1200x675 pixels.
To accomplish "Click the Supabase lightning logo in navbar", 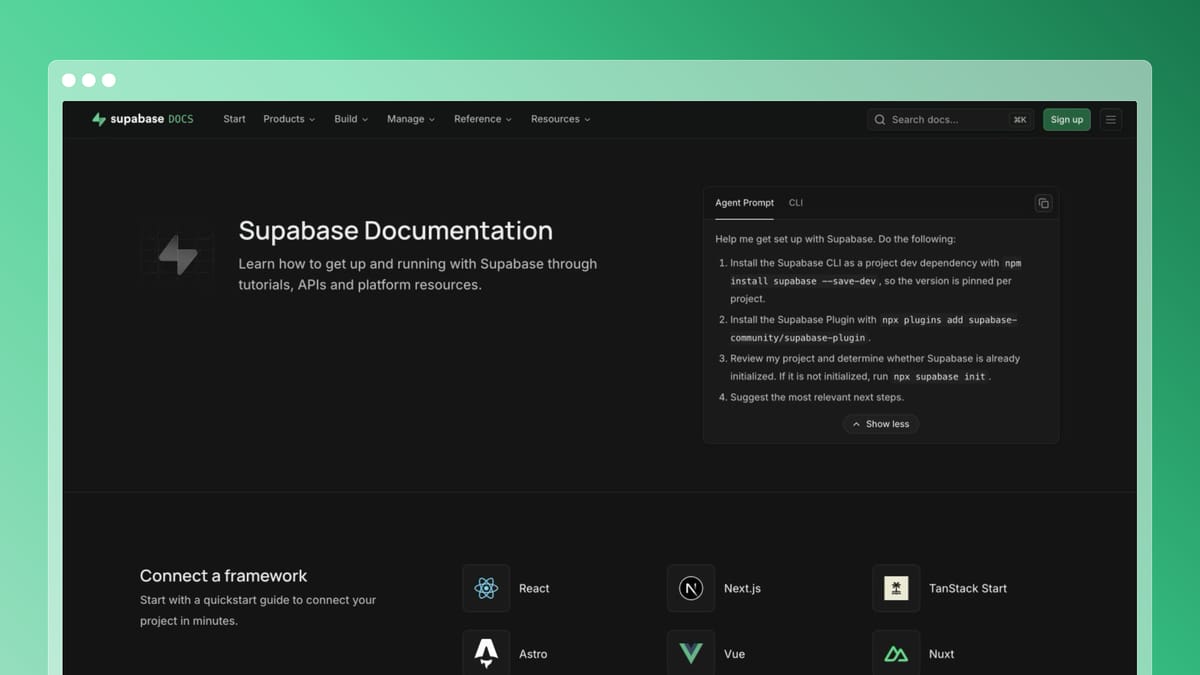I will pyautogui.click(x=98, y=119).
